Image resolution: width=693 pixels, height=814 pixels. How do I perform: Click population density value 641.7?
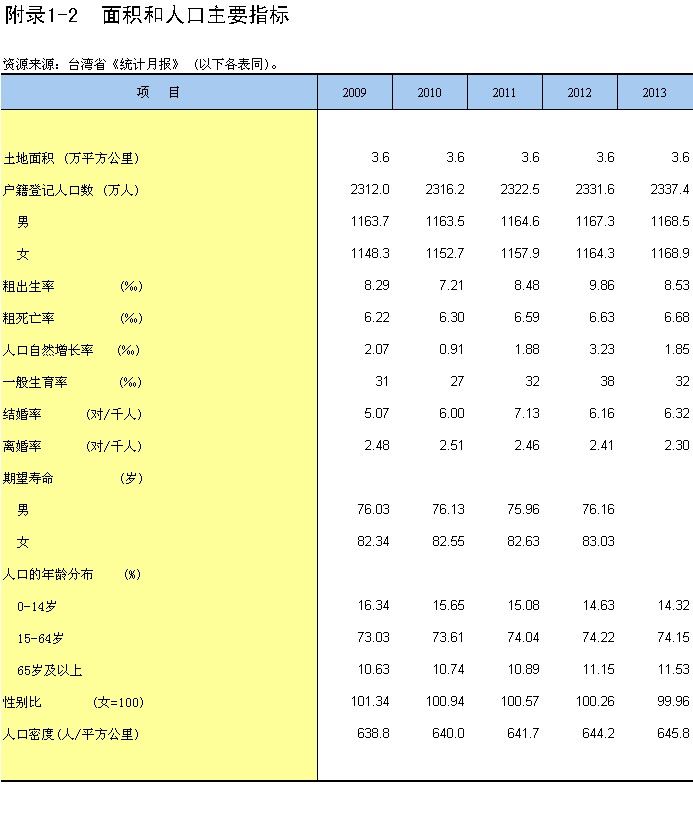pyautogui.click(x=523, y=734)
